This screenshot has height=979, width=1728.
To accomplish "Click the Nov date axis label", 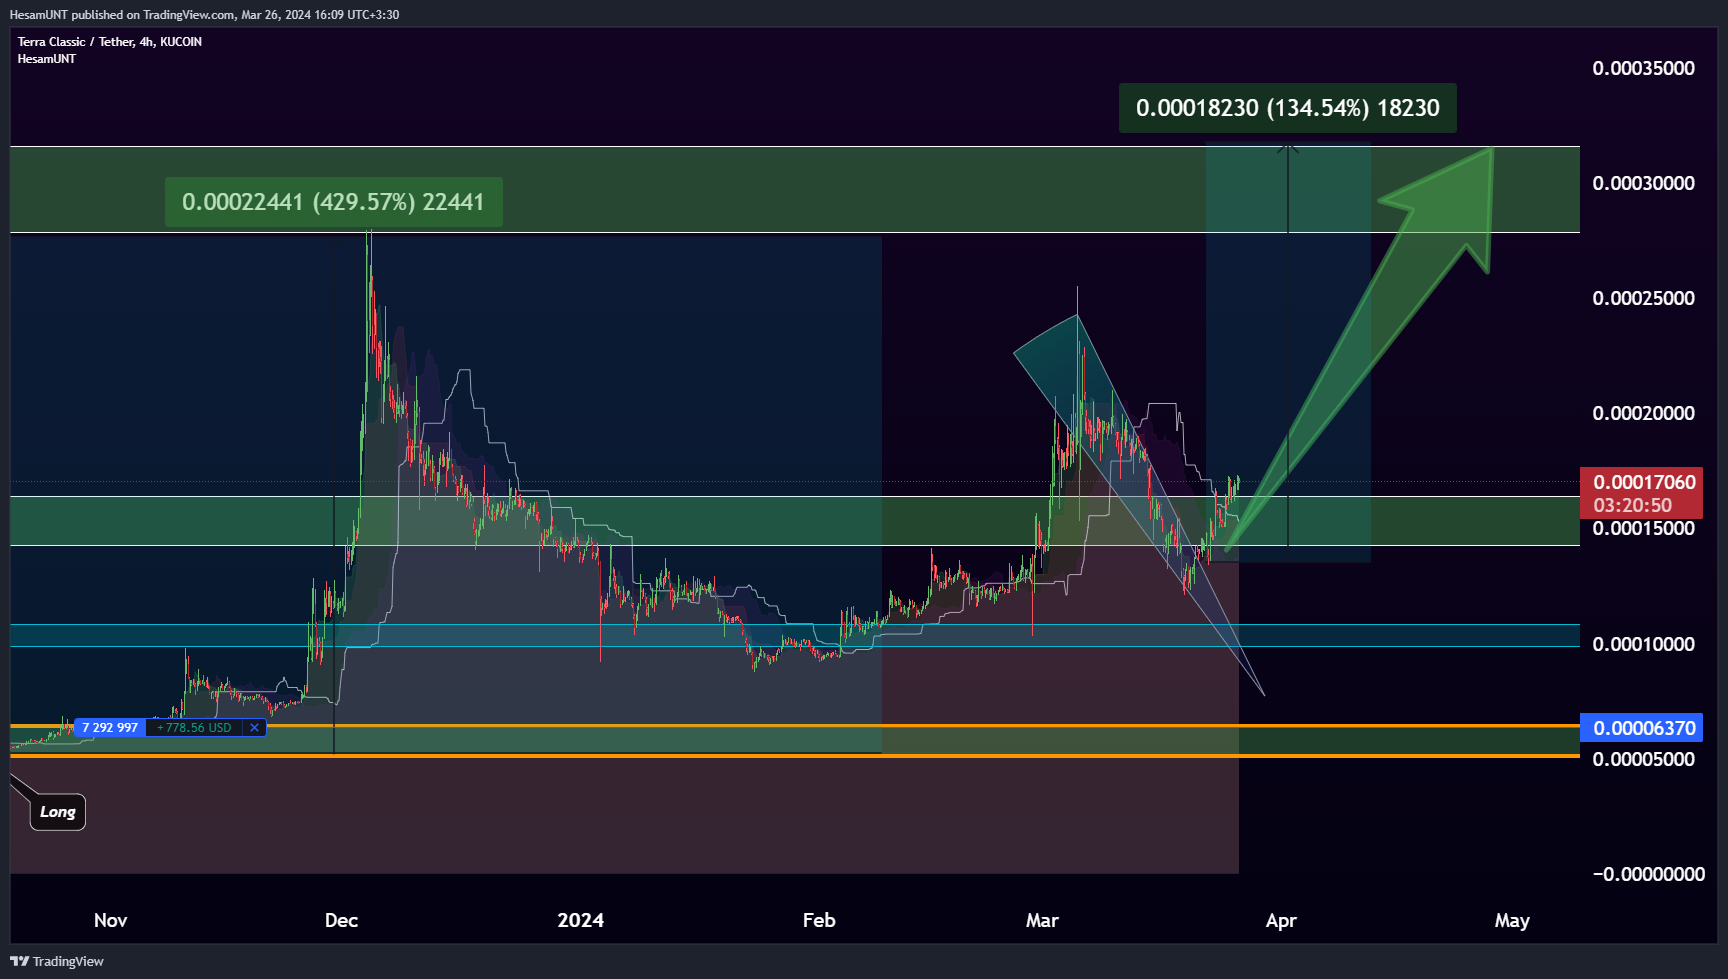I will coord(110,920).
